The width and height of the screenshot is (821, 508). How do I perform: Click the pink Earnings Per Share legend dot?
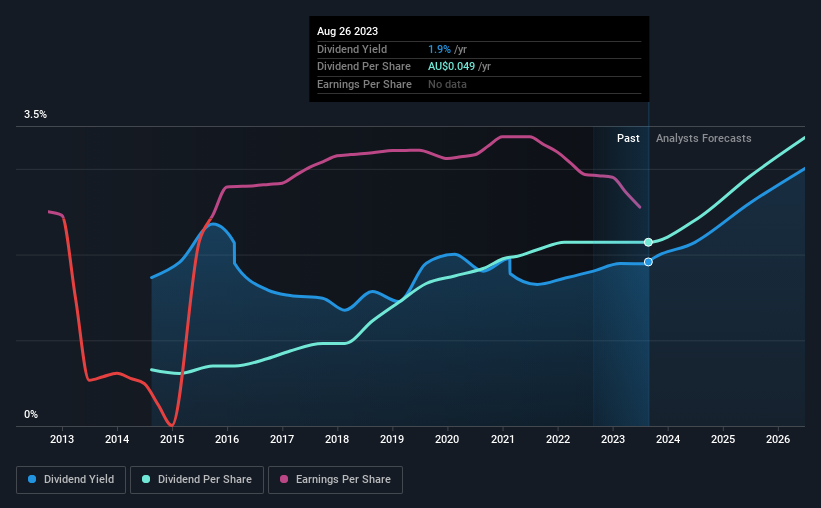point(284,479)
